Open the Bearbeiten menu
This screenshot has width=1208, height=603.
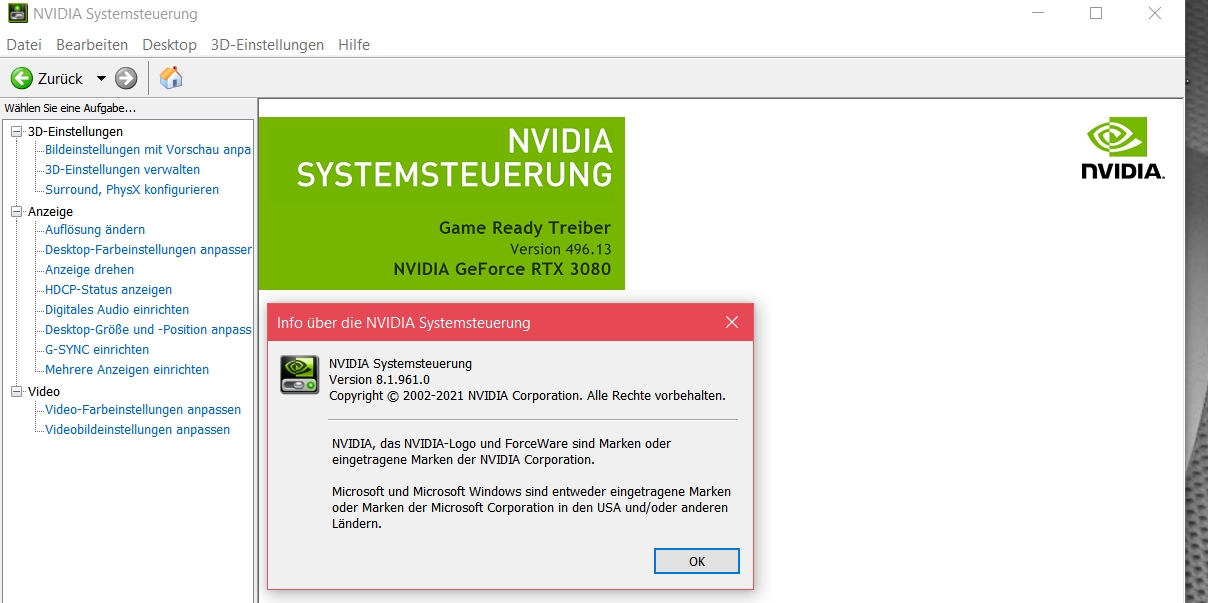tap(92, 45)
